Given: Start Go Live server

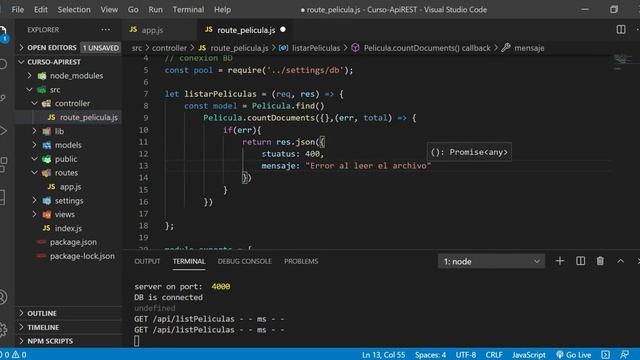Looking at the screenshot, I should click(x=573, y=355).
